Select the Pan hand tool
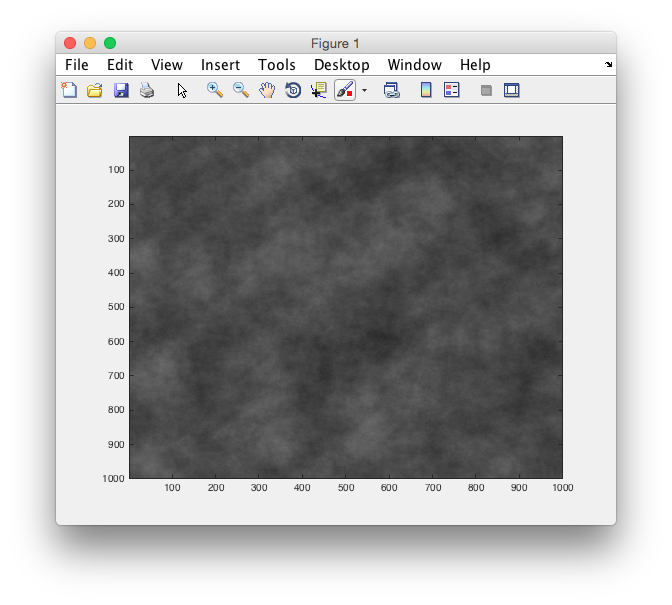The width and height of the screenshot is (672, 605). point(267,90)
